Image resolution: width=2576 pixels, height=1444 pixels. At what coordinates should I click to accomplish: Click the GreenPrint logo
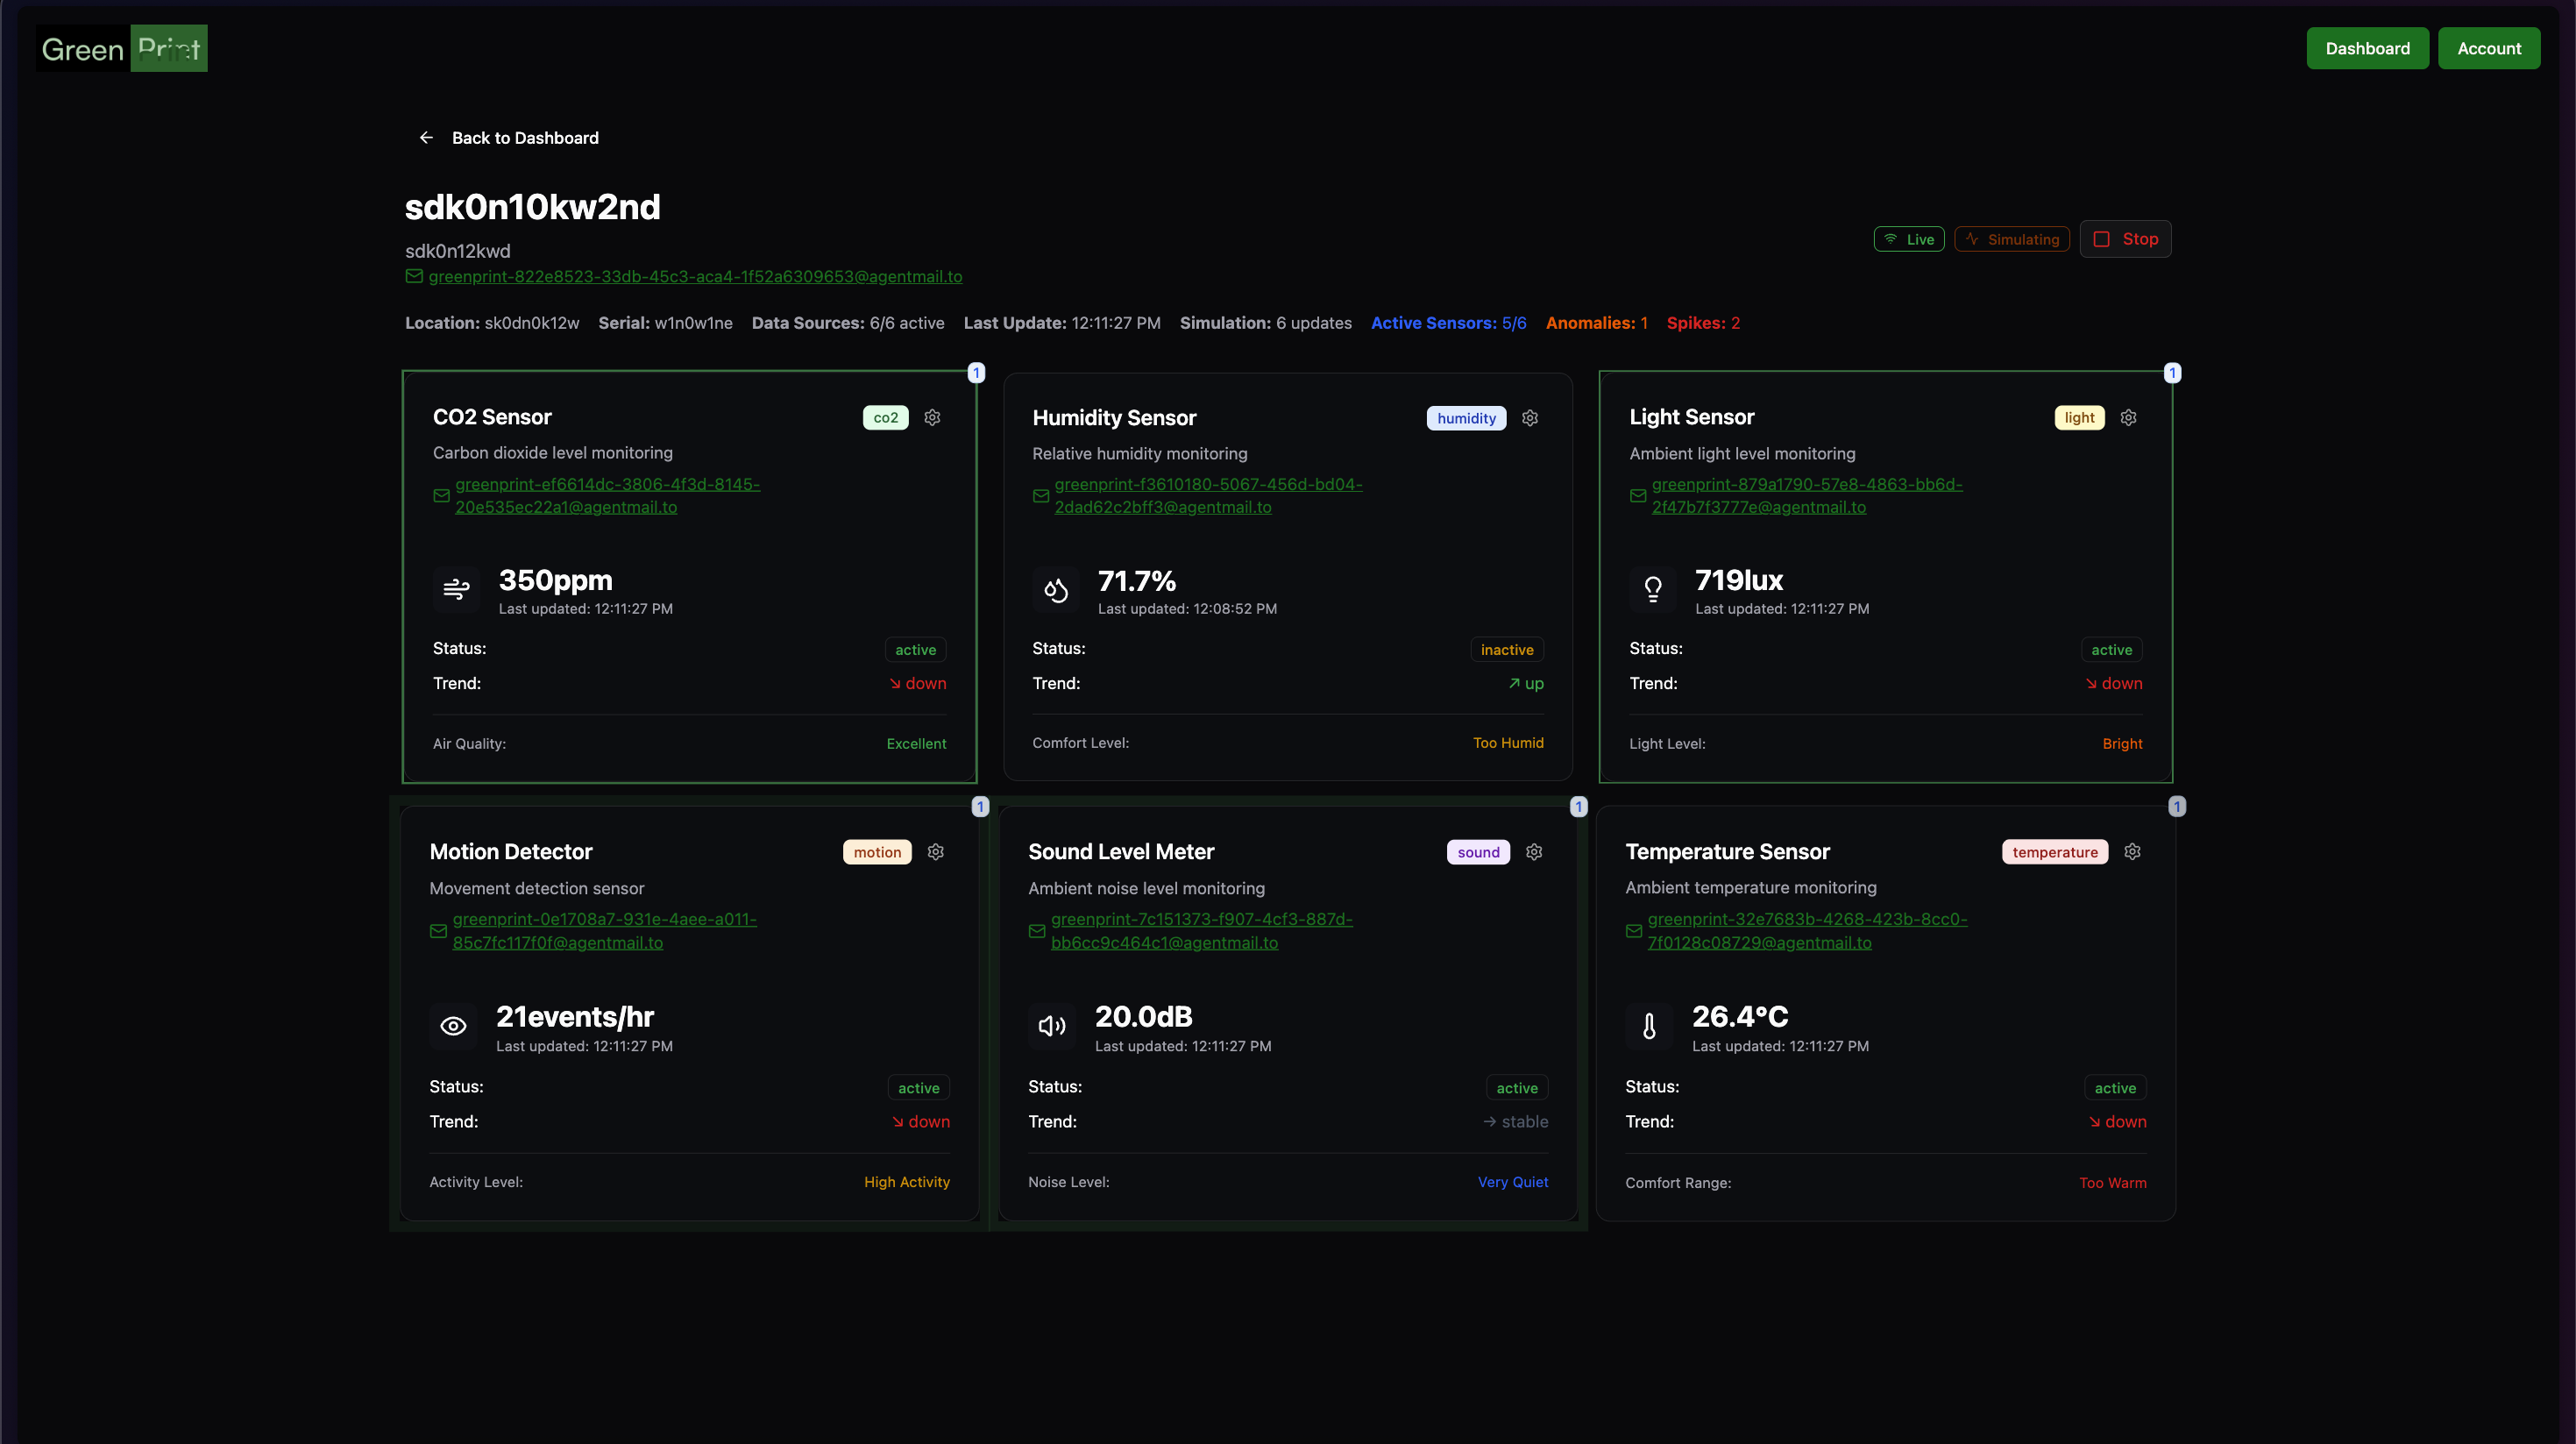[122, 48]
